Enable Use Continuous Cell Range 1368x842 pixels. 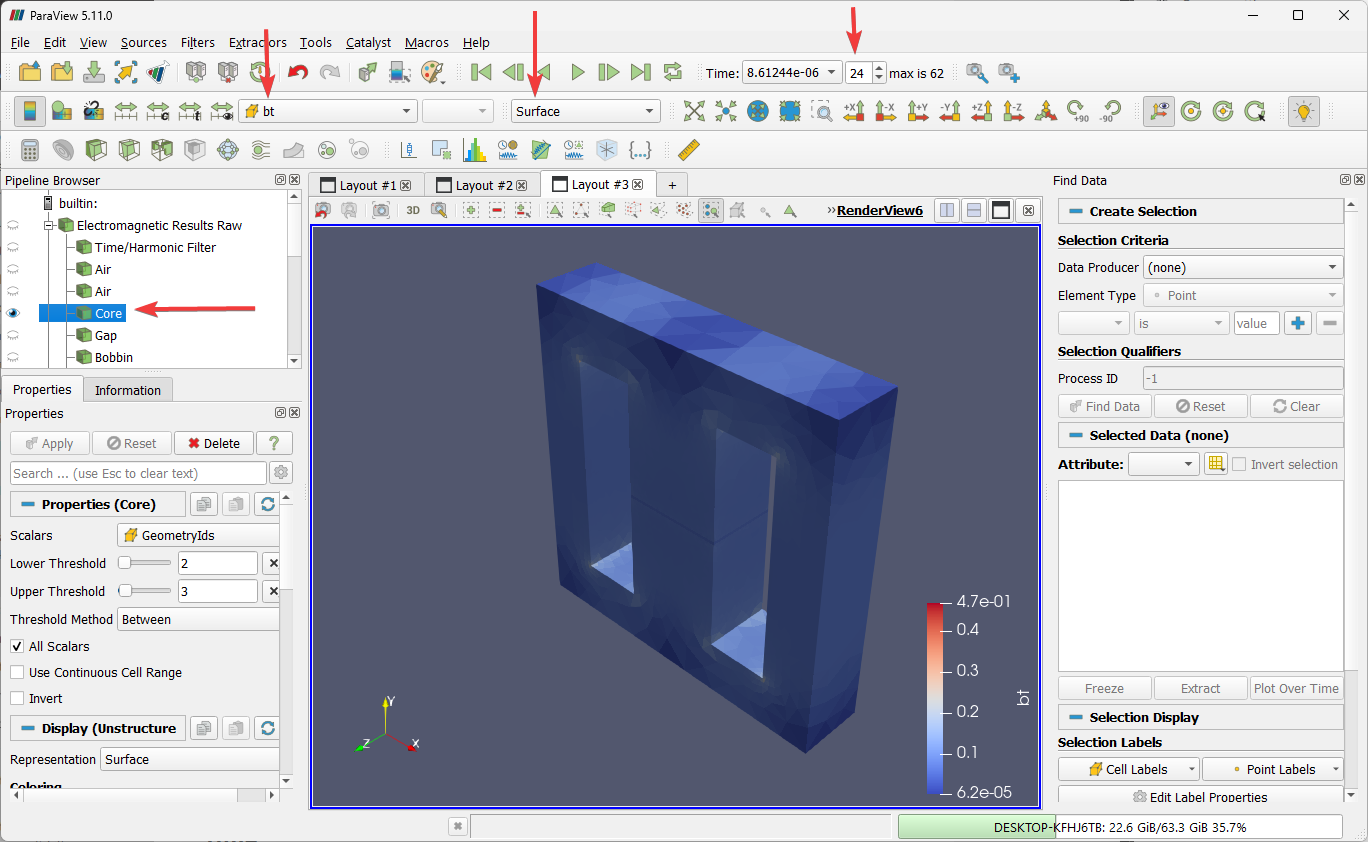[17, 672]
